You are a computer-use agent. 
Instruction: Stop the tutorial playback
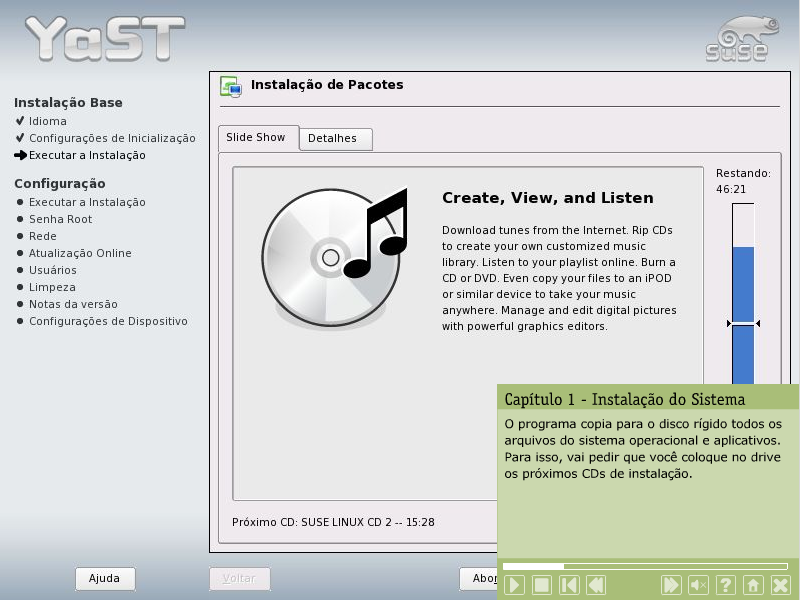click(x=541, y=585)
